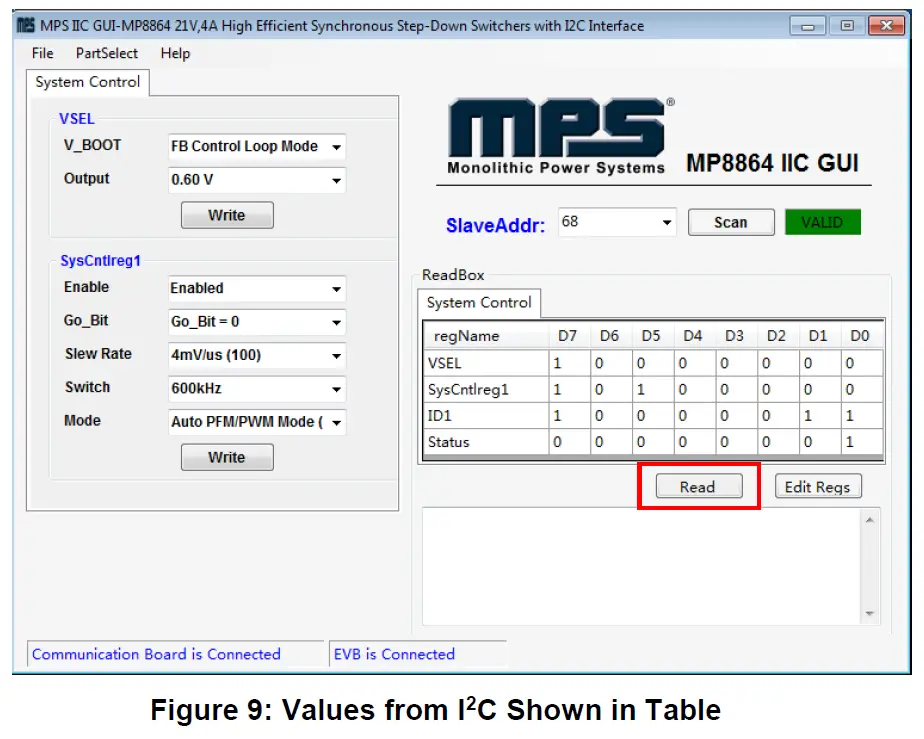This screenshot has height=739, width=924.
Task: Open the File menu
Action: 42,54
